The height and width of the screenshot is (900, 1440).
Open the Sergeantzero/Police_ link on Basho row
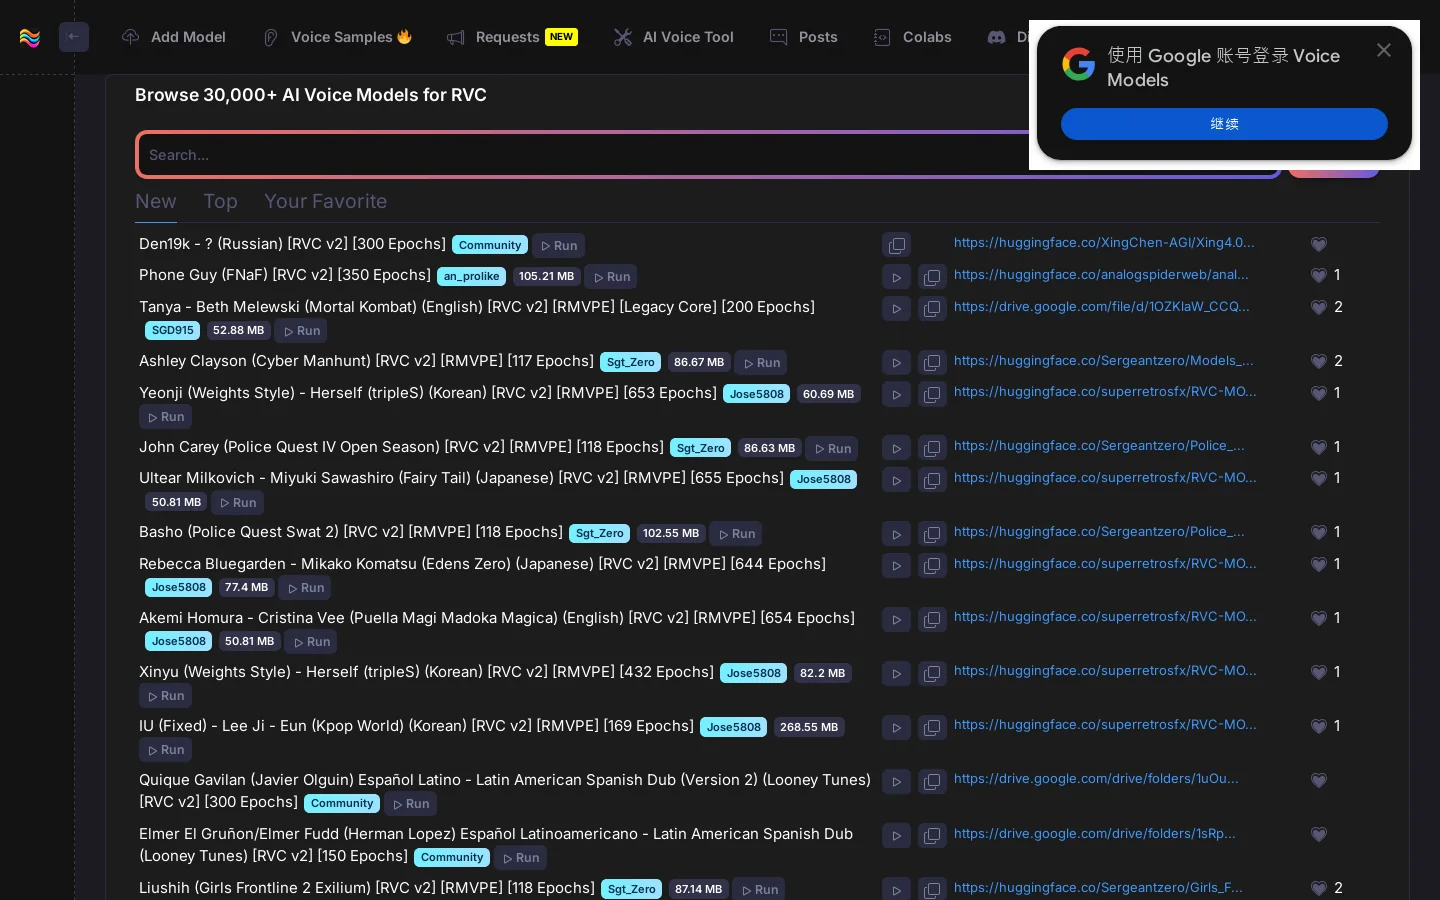click(1099, 532)
